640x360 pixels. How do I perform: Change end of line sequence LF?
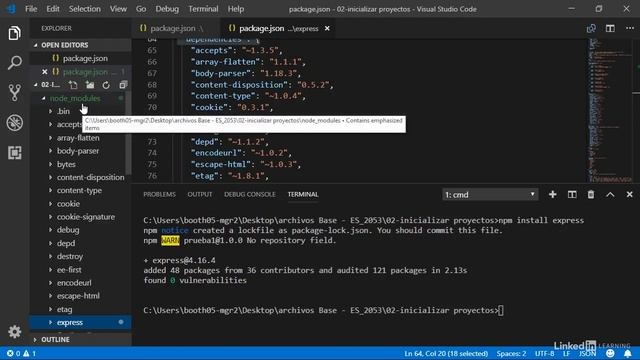[567, 353]
